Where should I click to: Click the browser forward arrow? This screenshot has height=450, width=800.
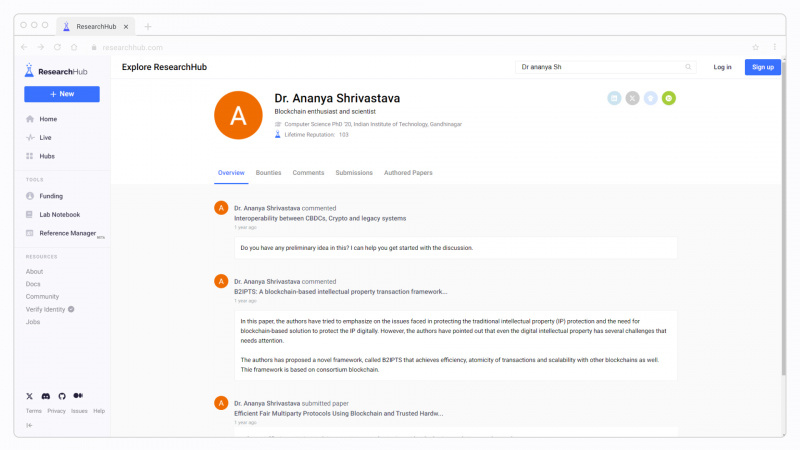point(40,47)
